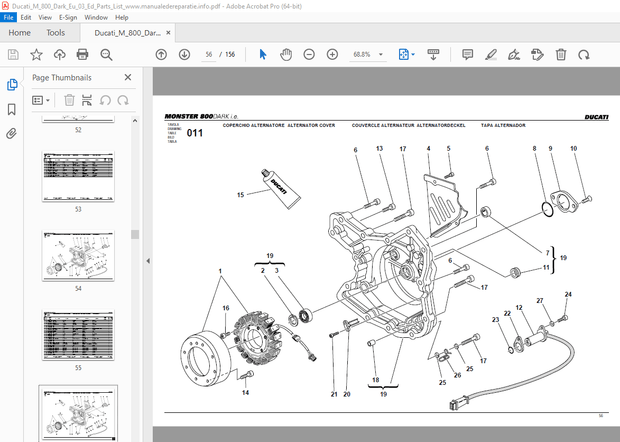Viewport: 620px width, 442px height.
Task: Open the Help menu
Action: click(x=122, y=17)
